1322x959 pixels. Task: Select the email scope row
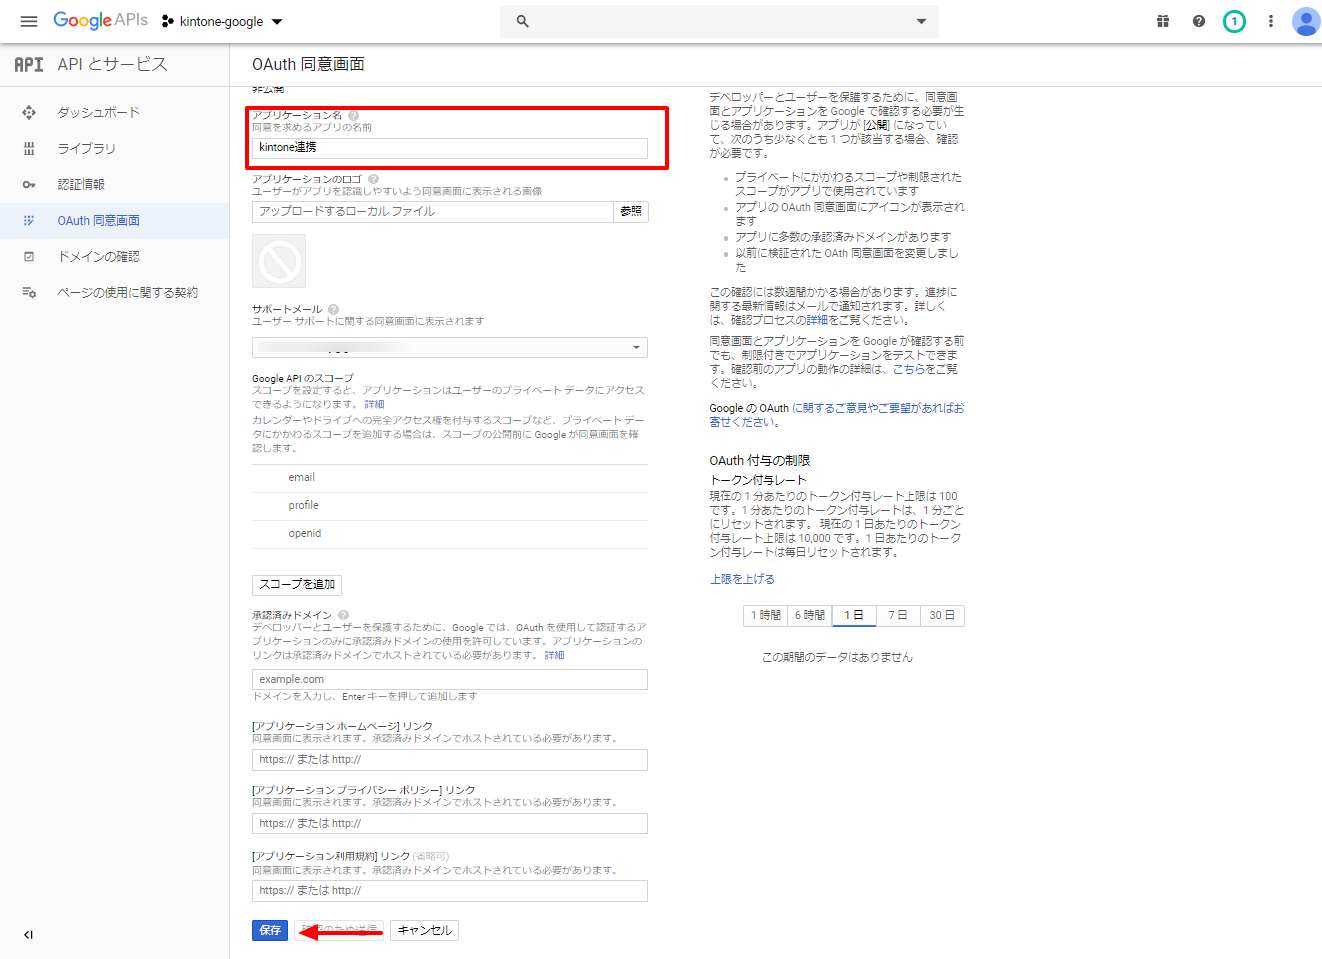[x=450, y=478]
